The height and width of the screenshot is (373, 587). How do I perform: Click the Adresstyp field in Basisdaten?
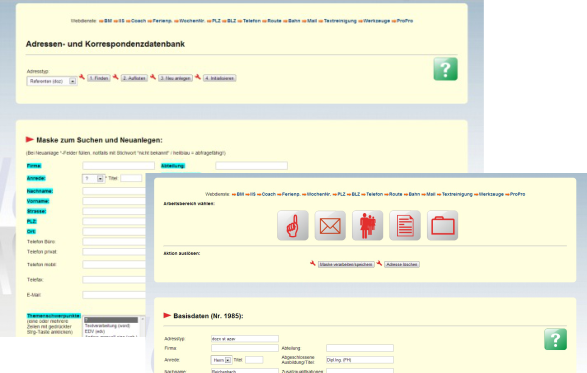pyautogui.click(x=245, y=339)
